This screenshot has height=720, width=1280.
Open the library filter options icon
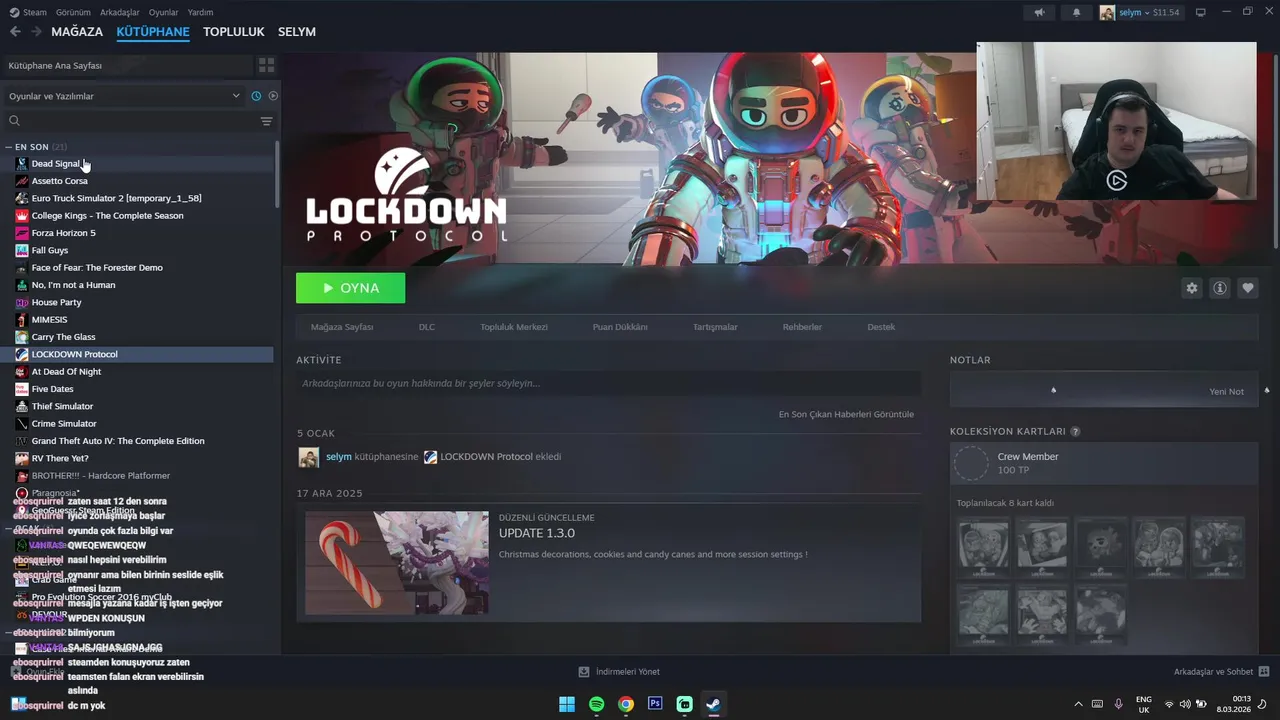click(x=266, y=121)
